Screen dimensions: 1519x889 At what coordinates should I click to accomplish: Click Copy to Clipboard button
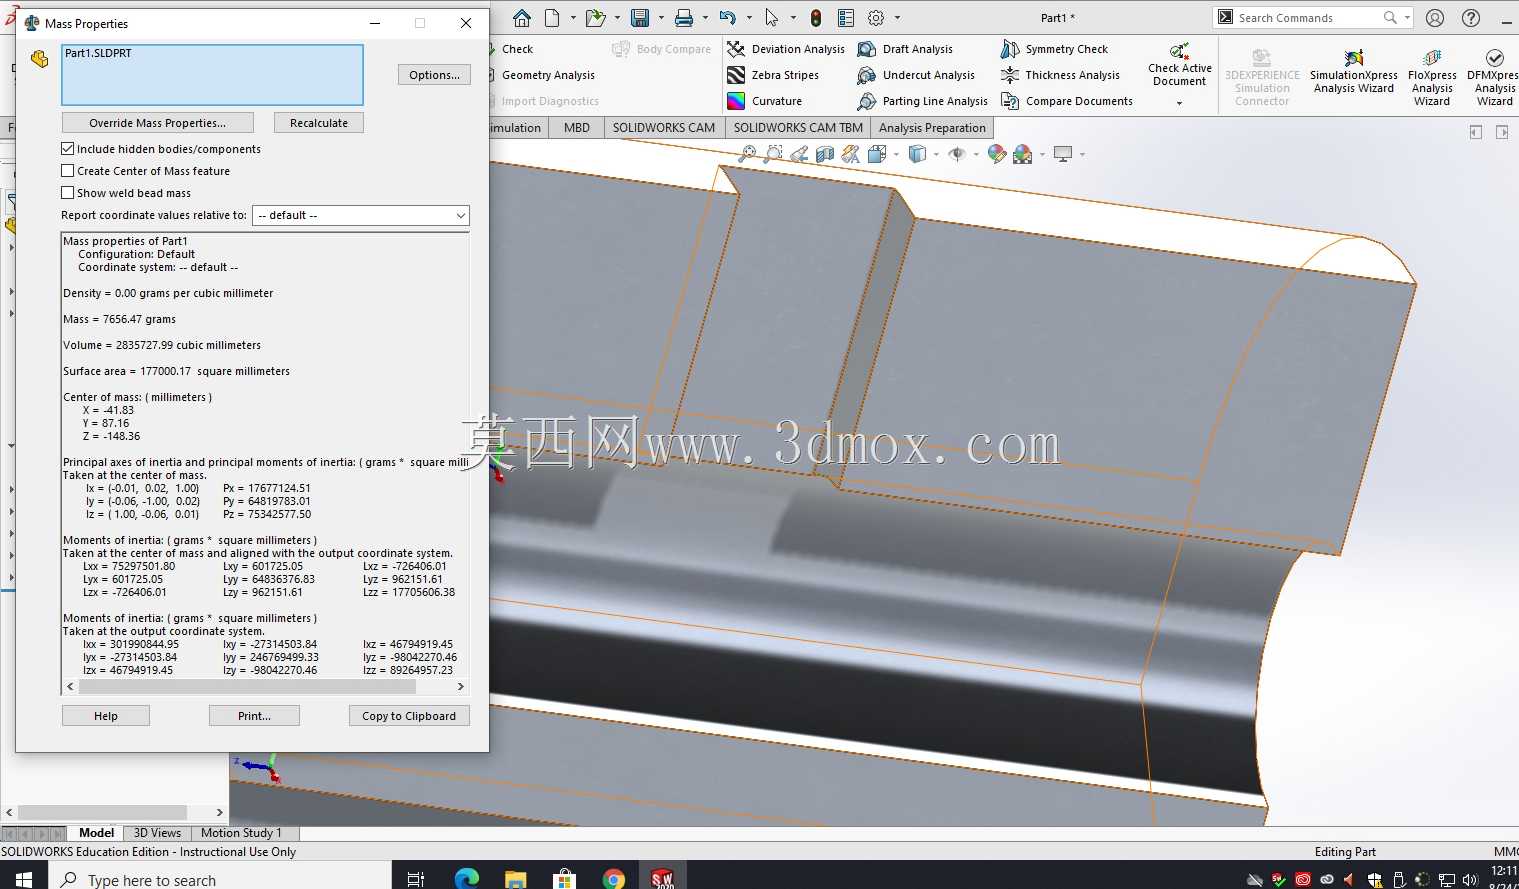[409, 716]
